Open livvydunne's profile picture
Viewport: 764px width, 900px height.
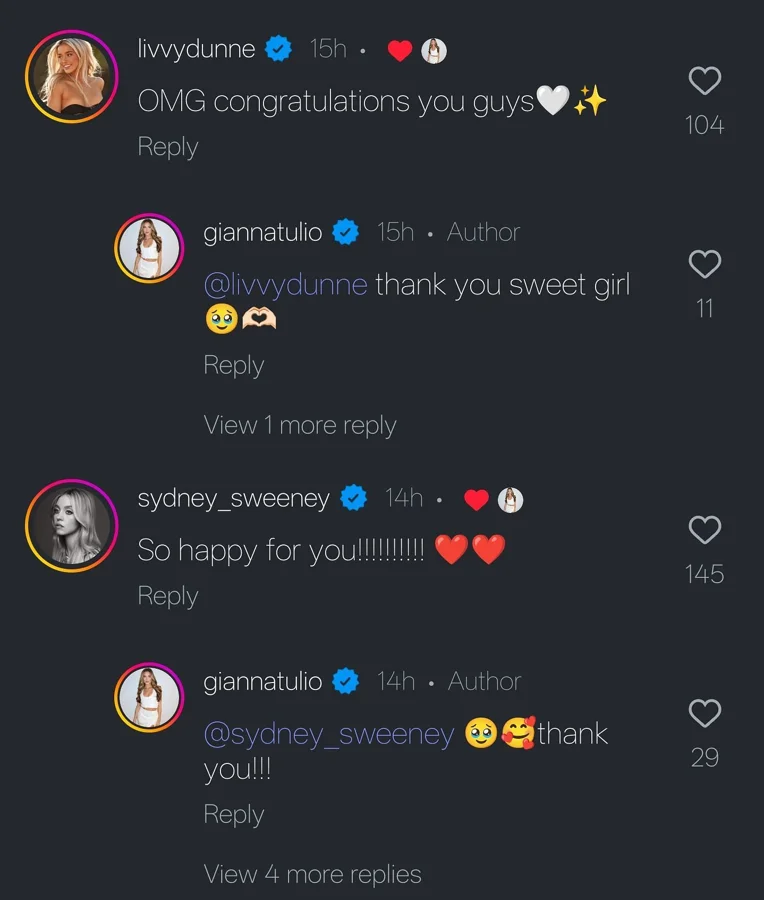pos(70,75)
